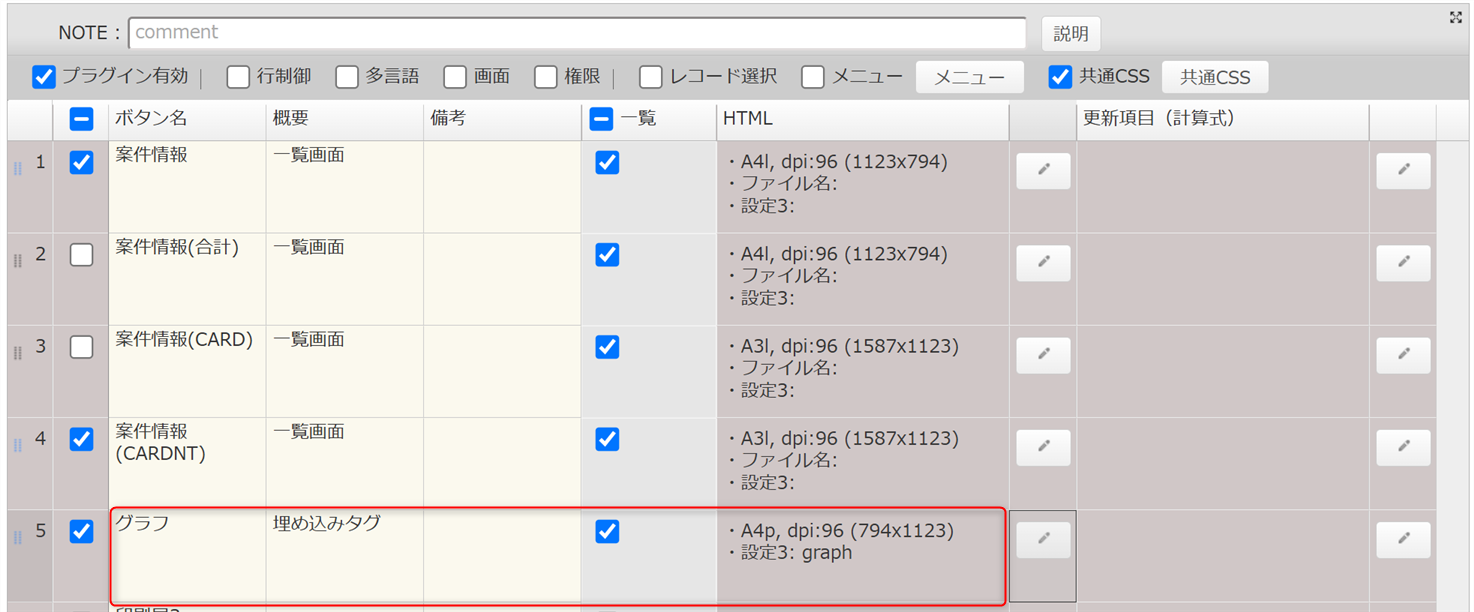This screenshot has width=1474, height=612.
Task: Uncheck the enable checkbox for row 5
Action: point(81,531)
